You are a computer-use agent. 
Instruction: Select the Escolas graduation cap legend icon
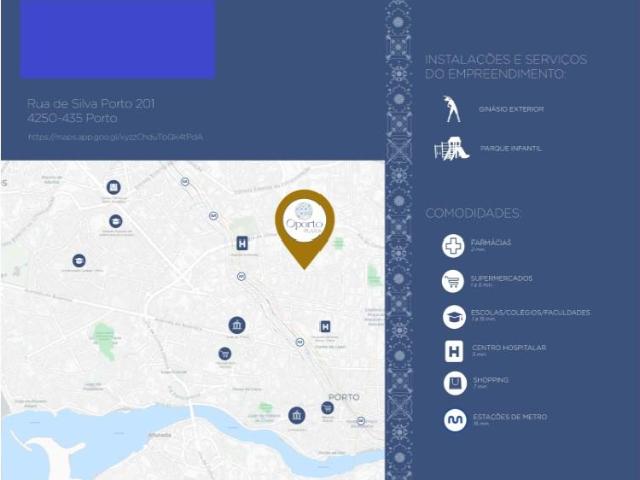coord(454,317)
